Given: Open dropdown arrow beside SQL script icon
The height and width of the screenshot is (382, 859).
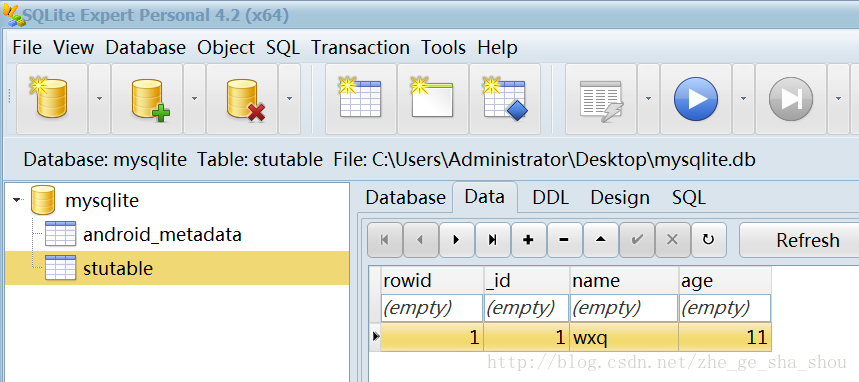Looking at the screenshot, I should pyautogui.click(x=649, y=99).
